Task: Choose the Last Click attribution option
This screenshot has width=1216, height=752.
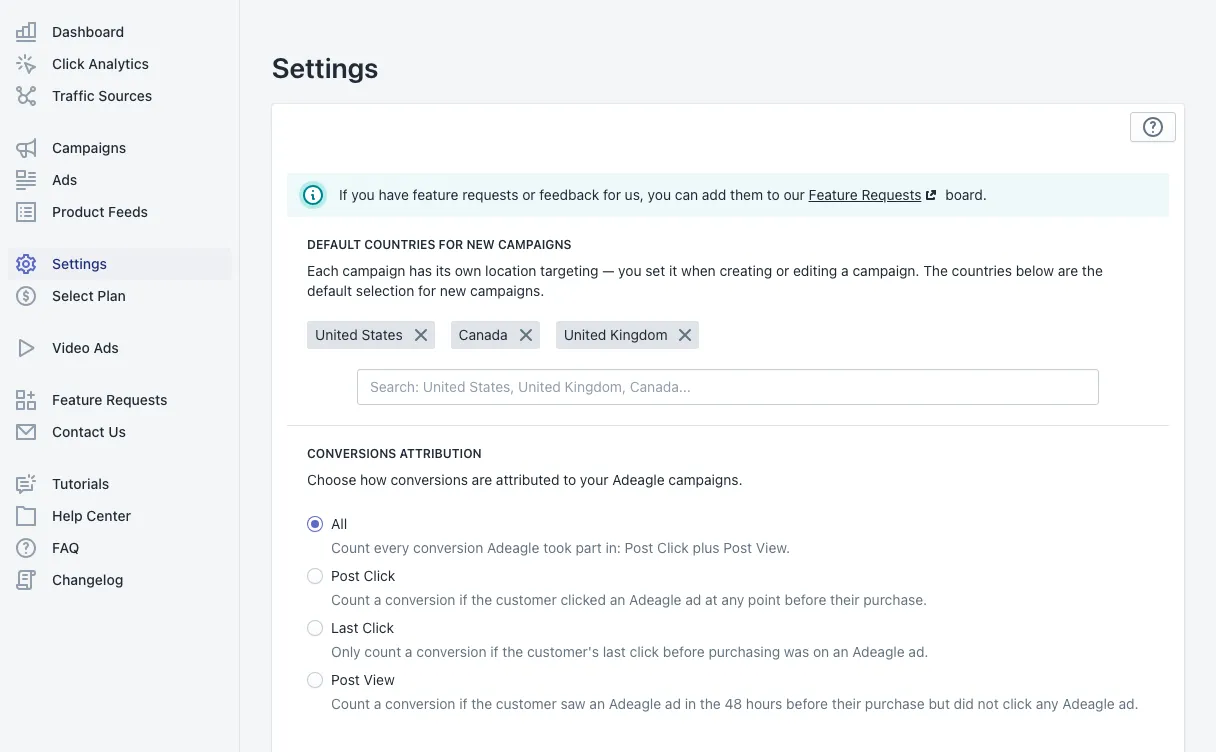Action: click(x=315, y=628)
